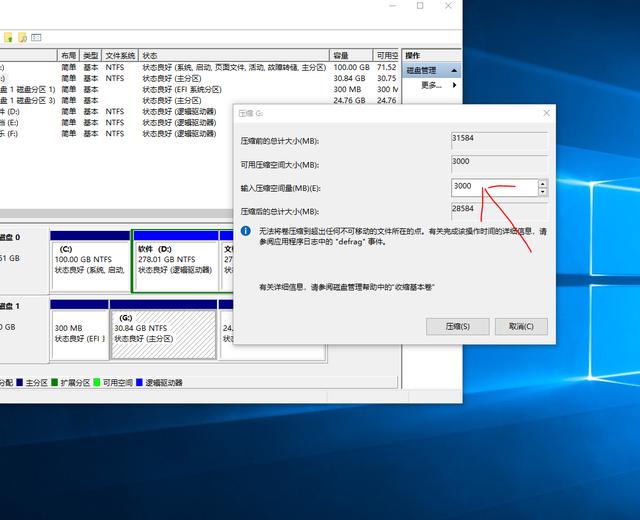The width and height of the screenshot is (640, 520).
Task: Cancel with the 取消(C) button
Action: [521, 327]
